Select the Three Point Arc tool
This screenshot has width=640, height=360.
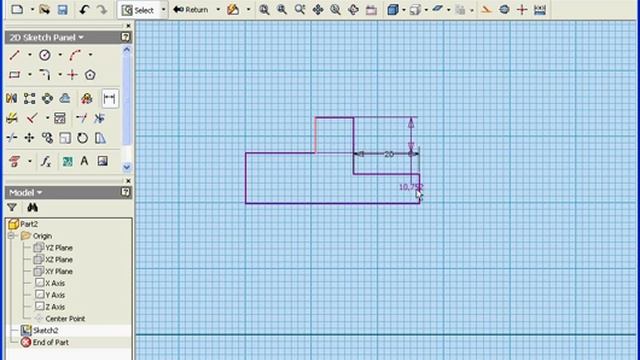(75, 55)
